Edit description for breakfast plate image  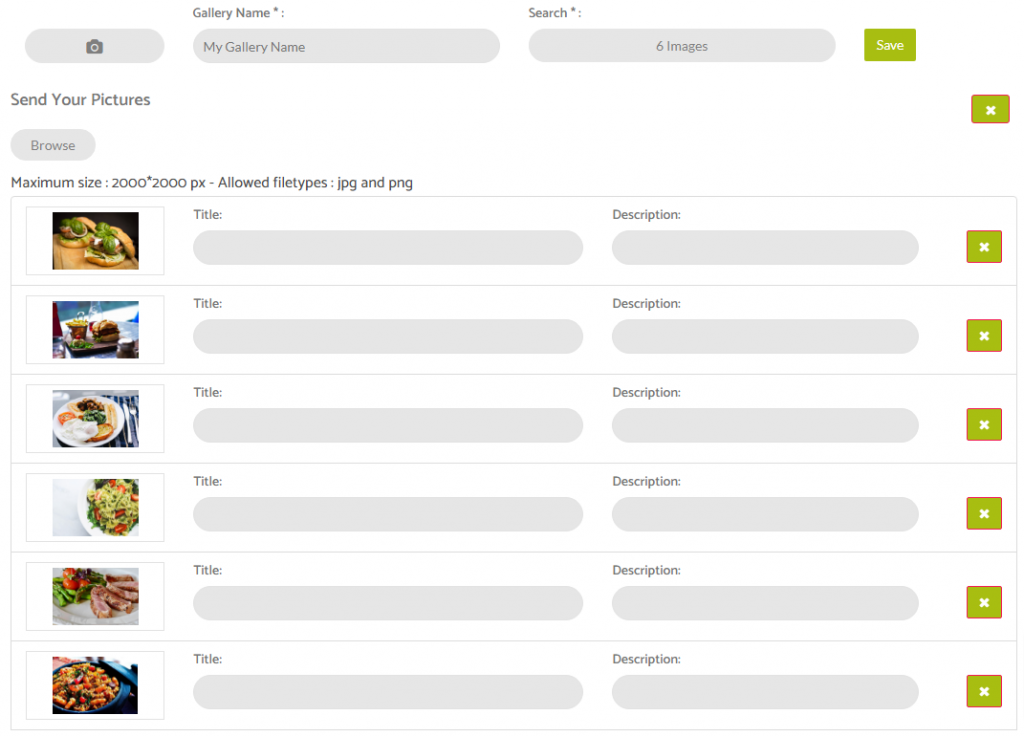[x=765, y=425]
